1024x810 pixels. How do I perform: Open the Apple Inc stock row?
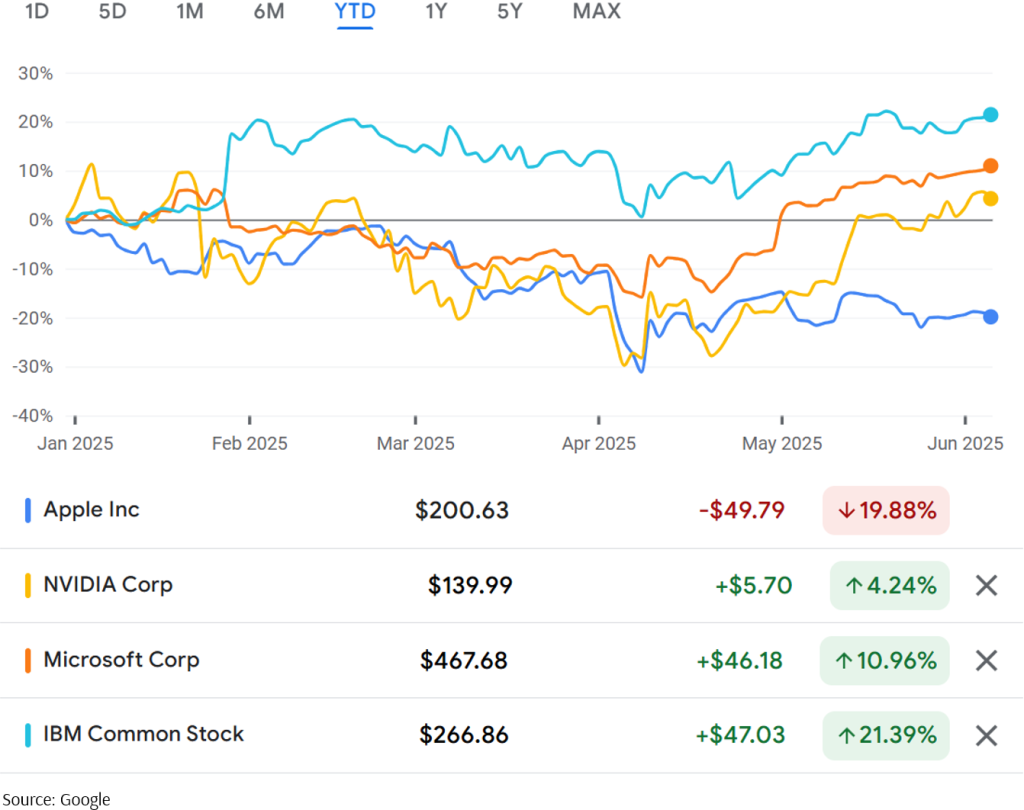92,510
